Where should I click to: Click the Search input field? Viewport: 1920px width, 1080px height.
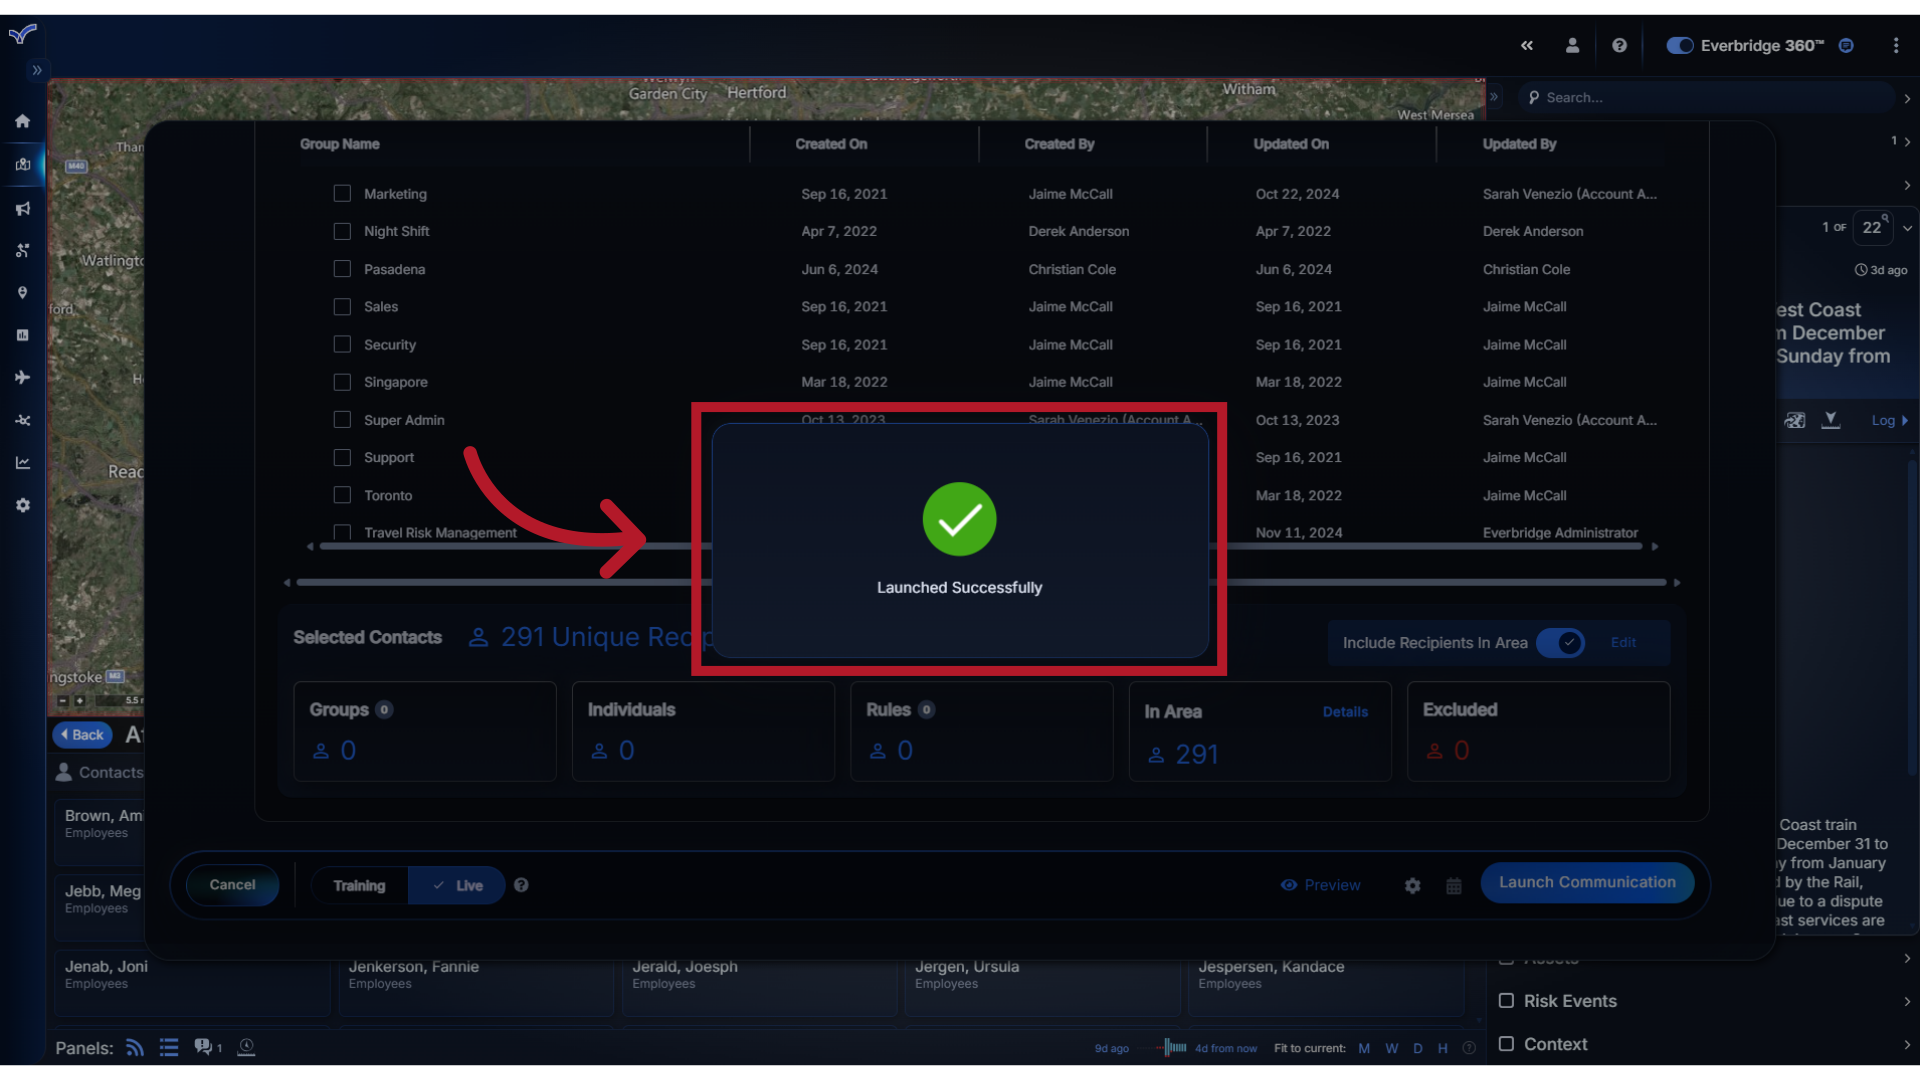pyautogui.click(x=1710, y=97)
